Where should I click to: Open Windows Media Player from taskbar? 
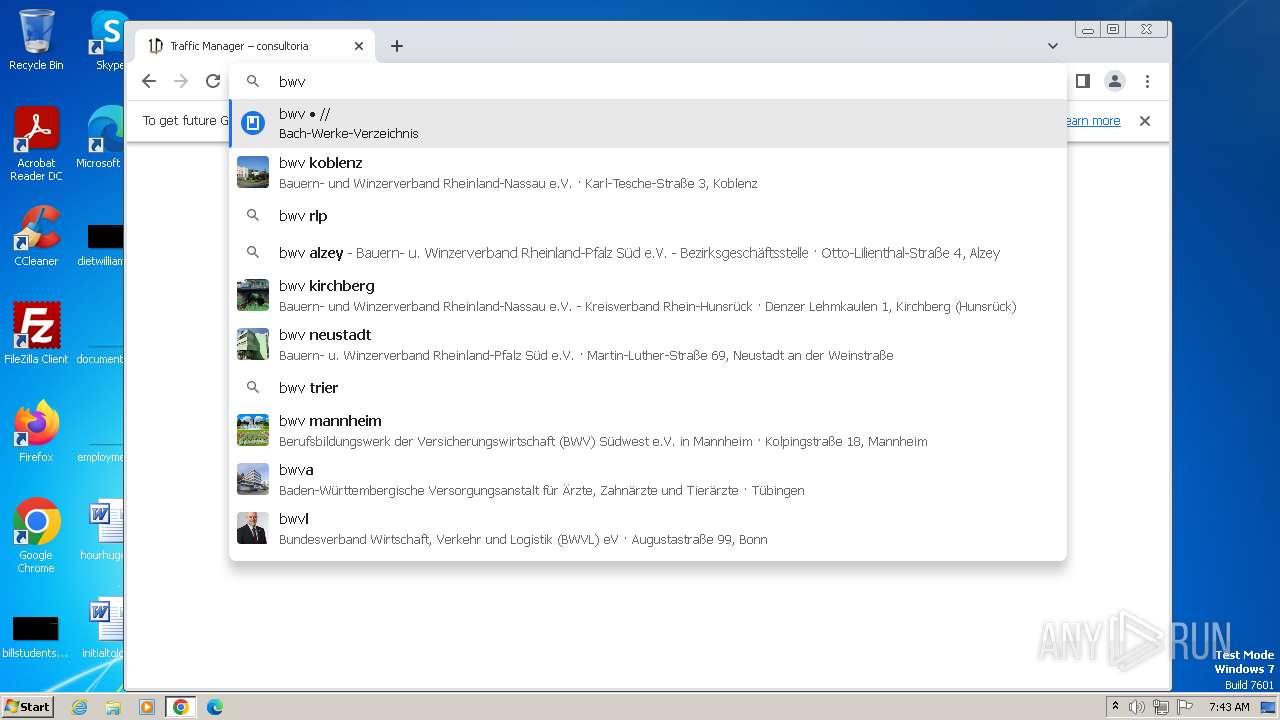click(x=147, y=707)
